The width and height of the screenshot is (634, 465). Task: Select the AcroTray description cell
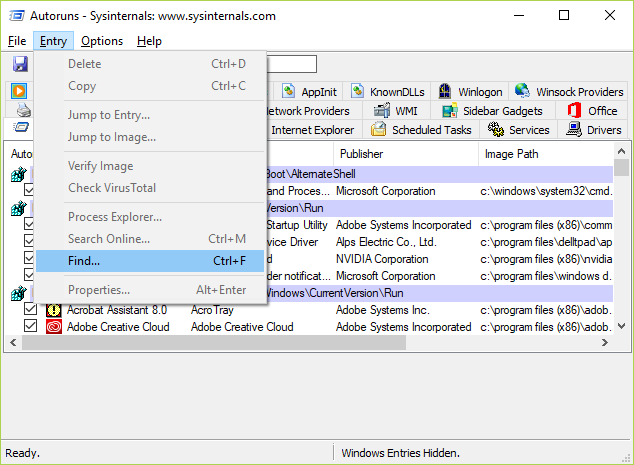(212, 310)
